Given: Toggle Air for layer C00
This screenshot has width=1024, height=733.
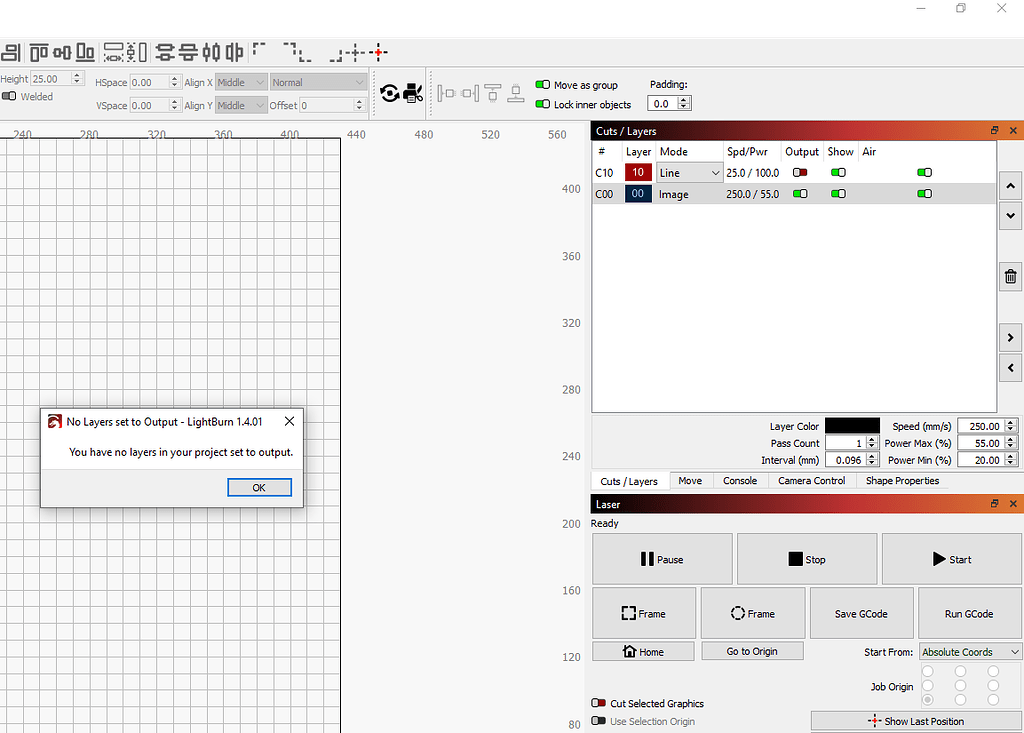Looking at the screenshot, I should click(x=924, y=193).
